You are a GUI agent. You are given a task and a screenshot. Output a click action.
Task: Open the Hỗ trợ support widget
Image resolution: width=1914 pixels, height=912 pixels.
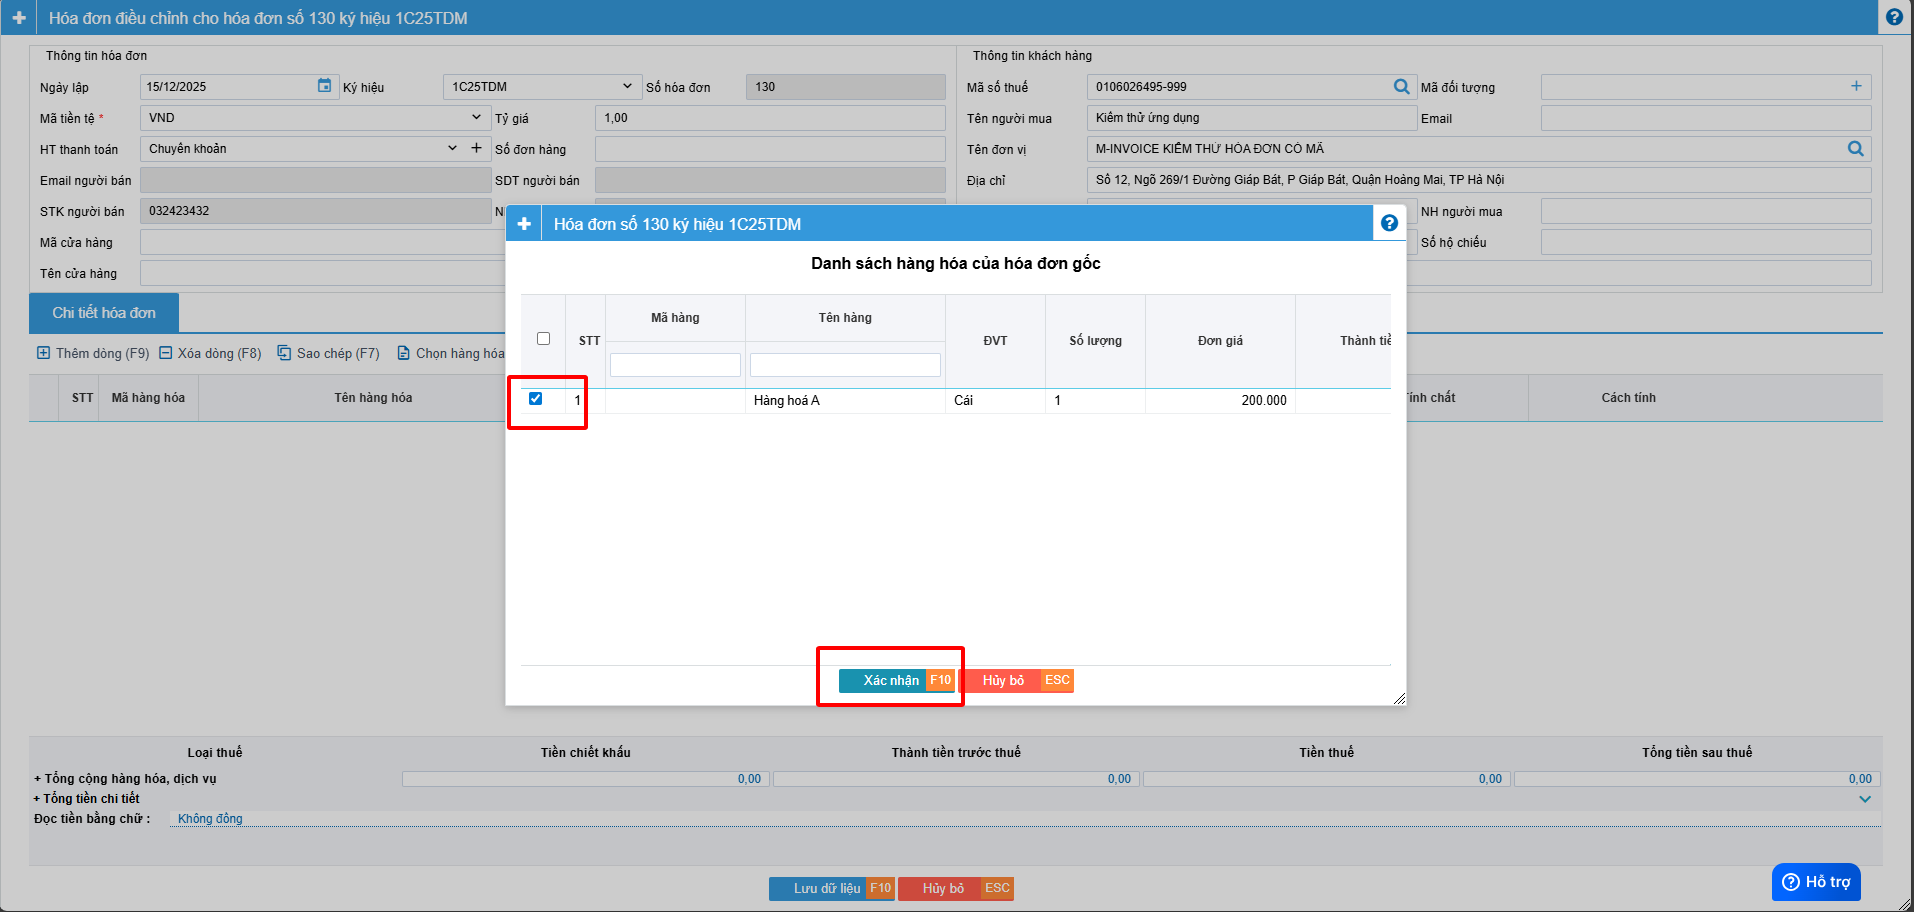click(x=1816, y=882)
